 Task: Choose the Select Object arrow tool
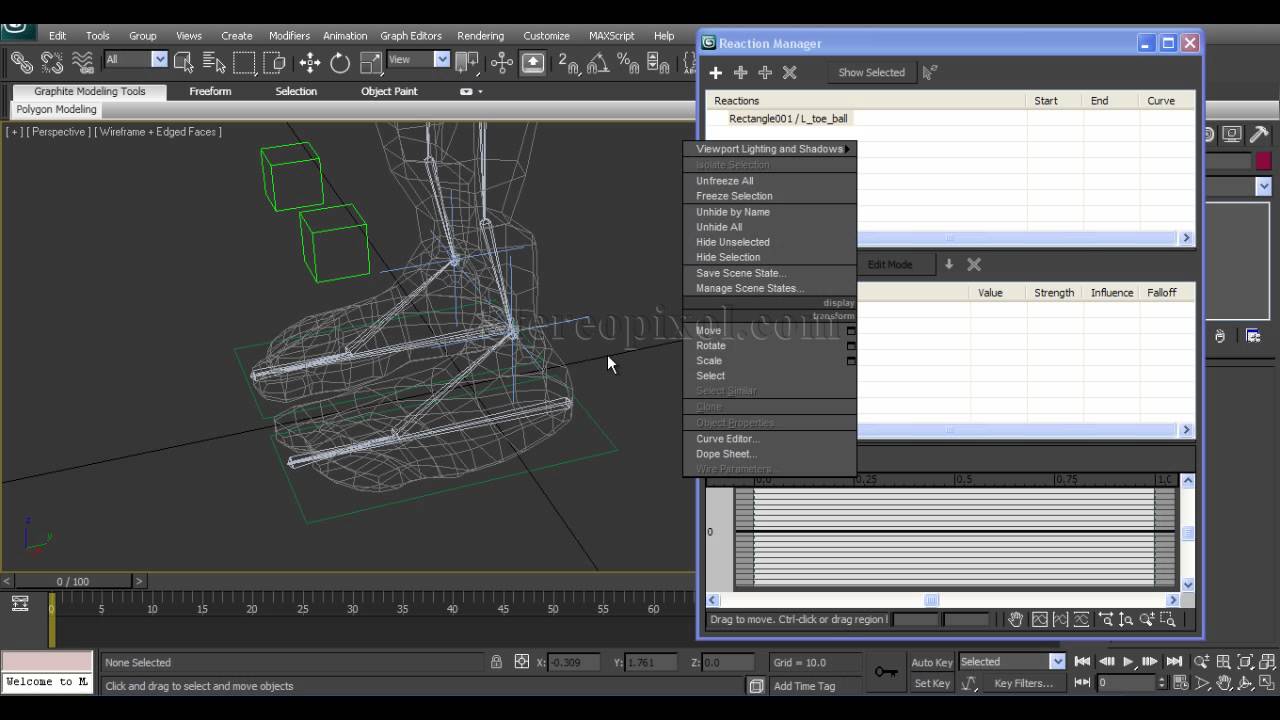point(183,62)
